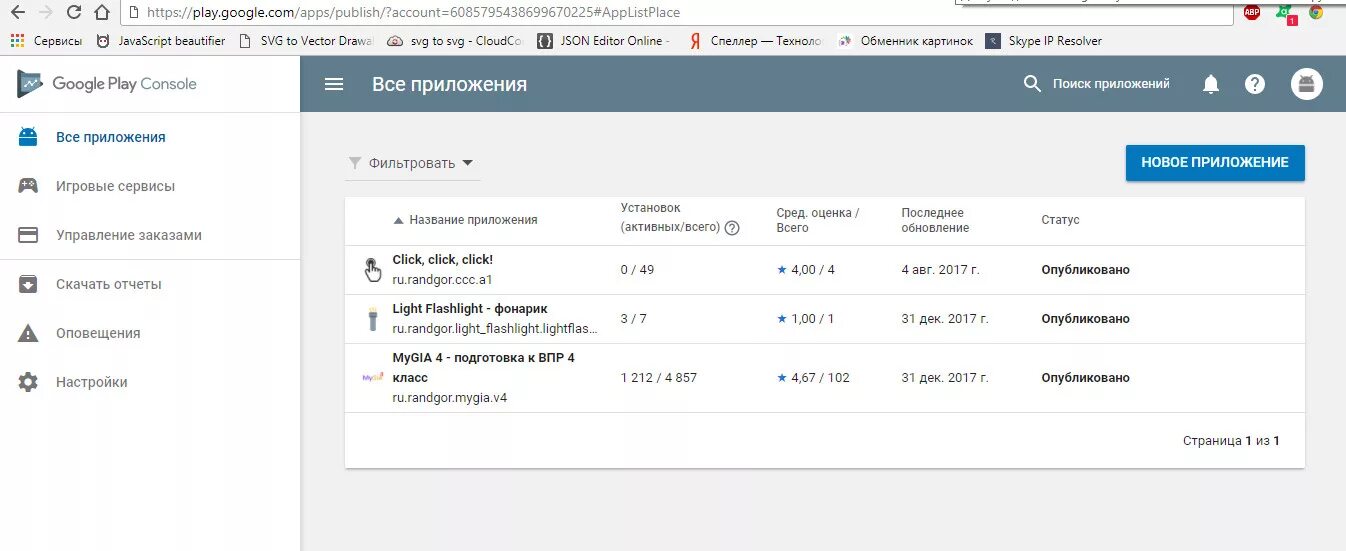The height and width of the screenshot is (551, 1346).
Task: Open Light Flashlight - фонарик app
Action: pos(470,309)
